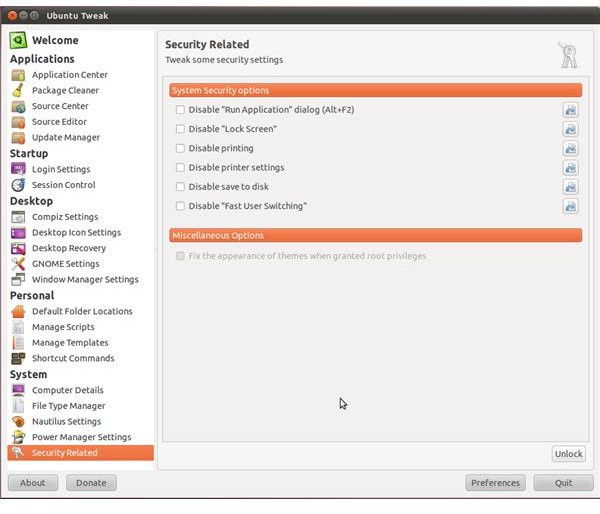Click the System Security options header

coord(375,90)
